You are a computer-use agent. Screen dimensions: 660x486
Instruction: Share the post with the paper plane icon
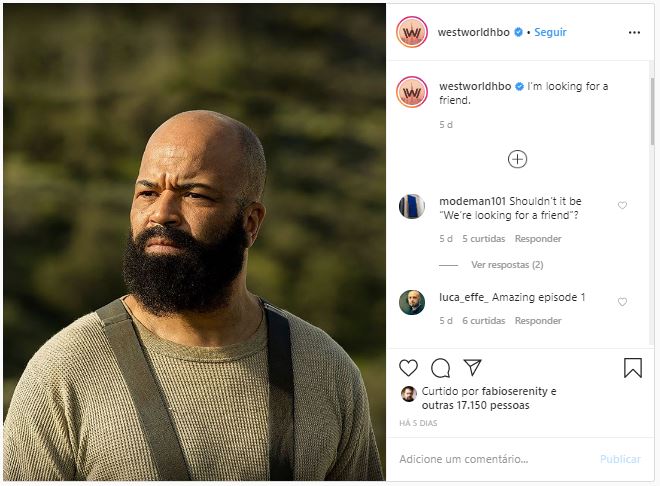coord(473,367)
